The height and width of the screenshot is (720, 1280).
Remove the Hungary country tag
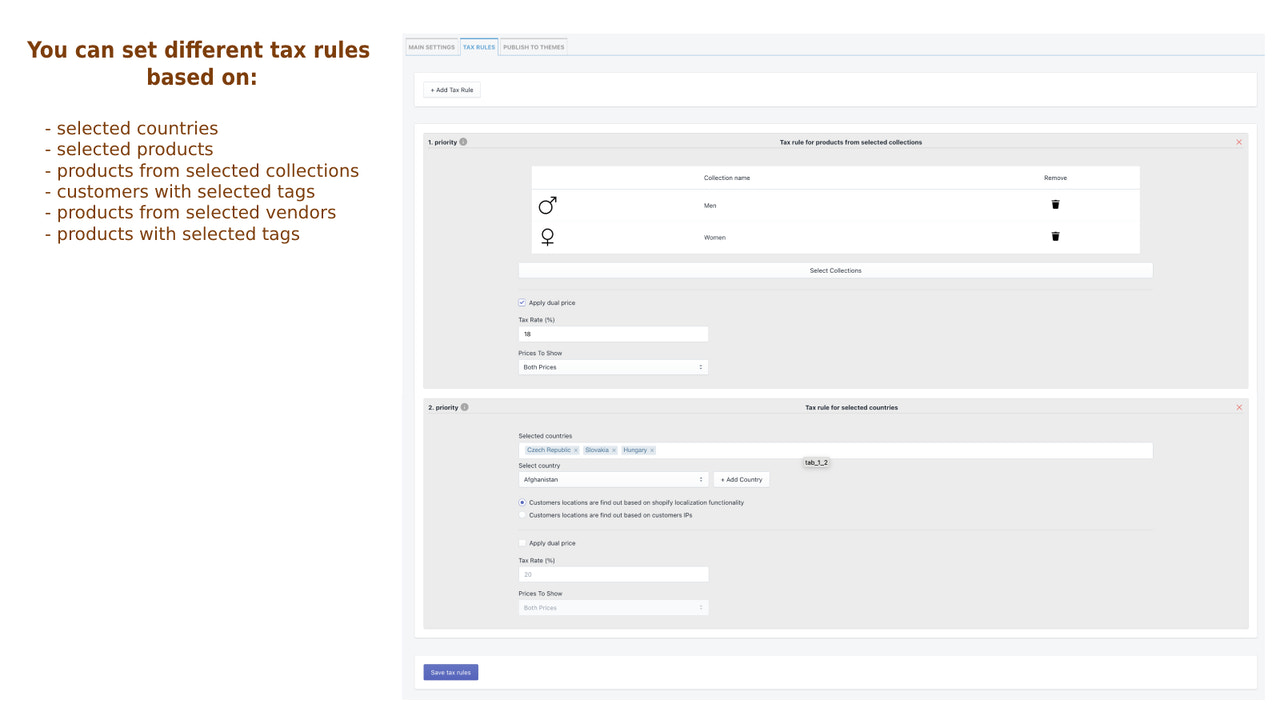point(651,450)
